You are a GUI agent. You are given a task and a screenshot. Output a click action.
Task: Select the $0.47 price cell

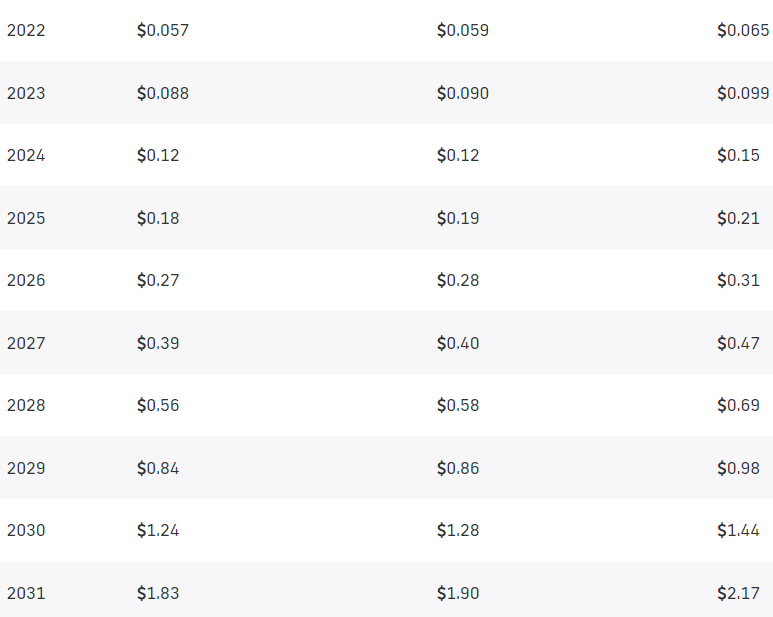(x=738, y=343)
